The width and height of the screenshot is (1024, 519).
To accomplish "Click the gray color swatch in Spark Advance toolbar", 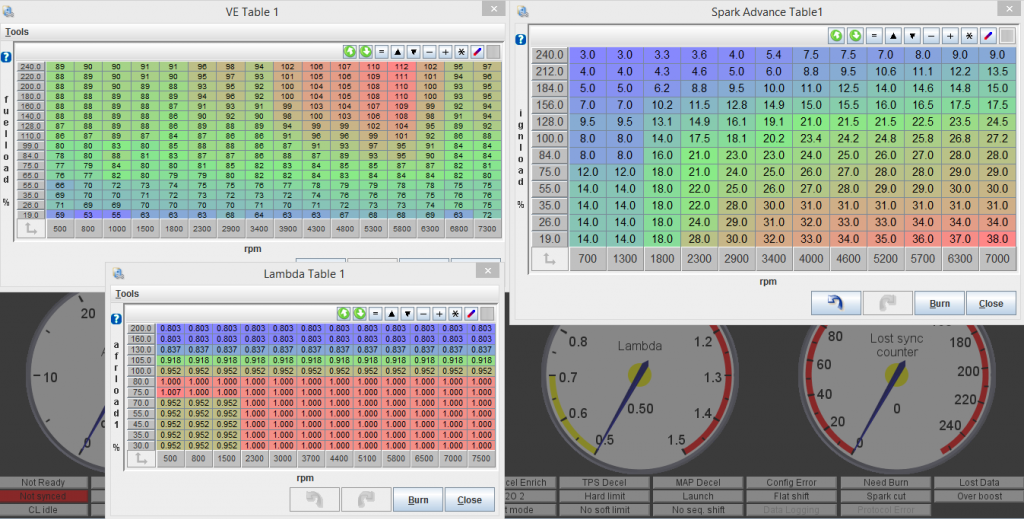I will (1007, 35).
